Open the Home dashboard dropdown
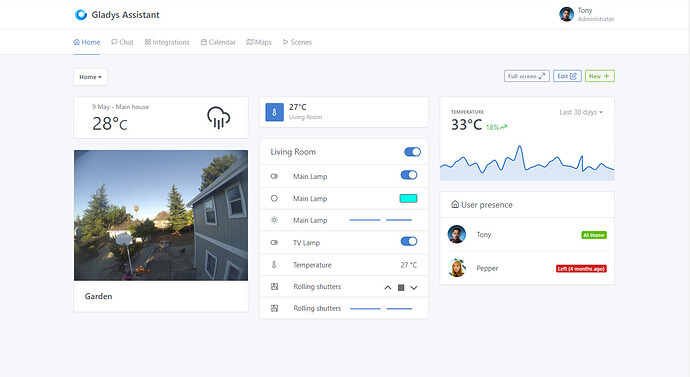Screen dimensions: 690x377 point(90,77)
